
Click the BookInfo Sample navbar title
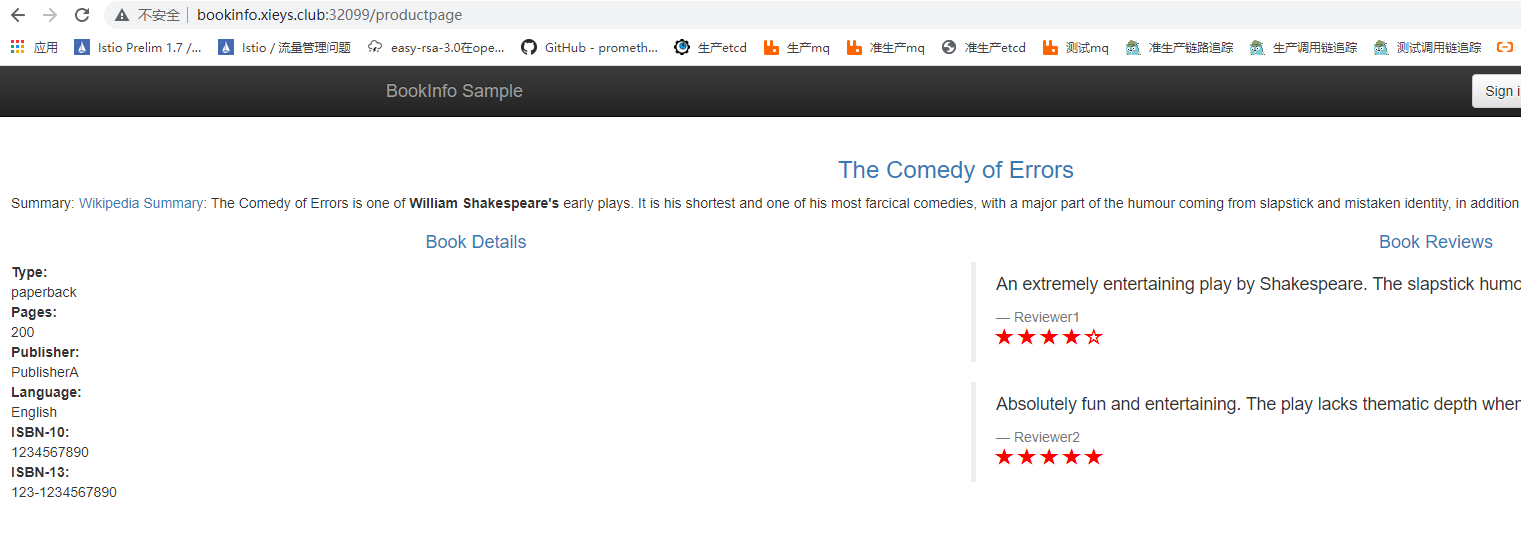(454, 91)
